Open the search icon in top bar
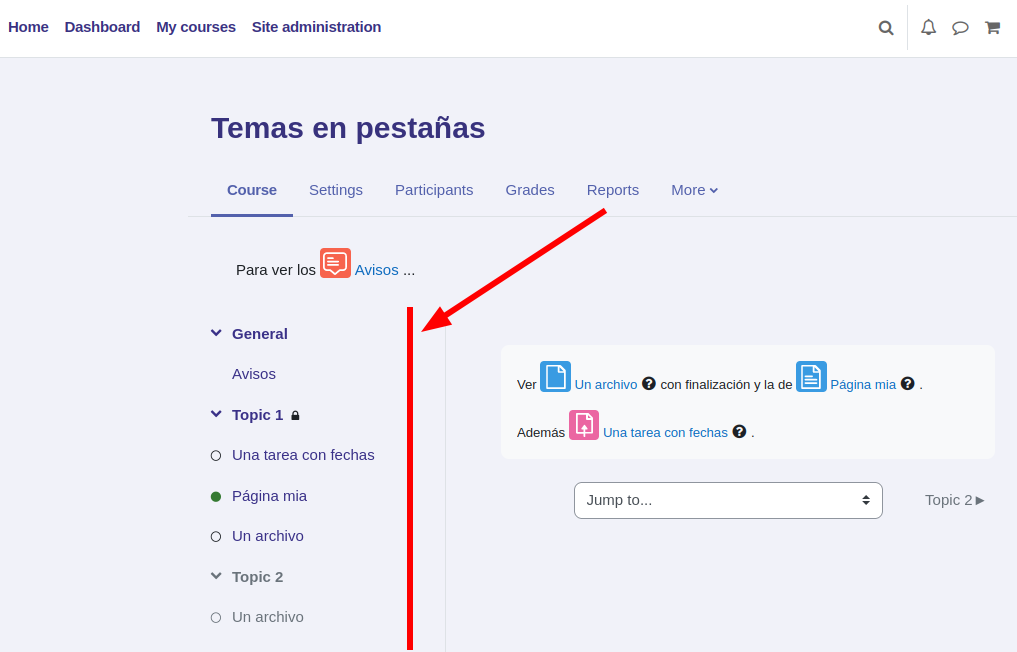 point(886,28)
